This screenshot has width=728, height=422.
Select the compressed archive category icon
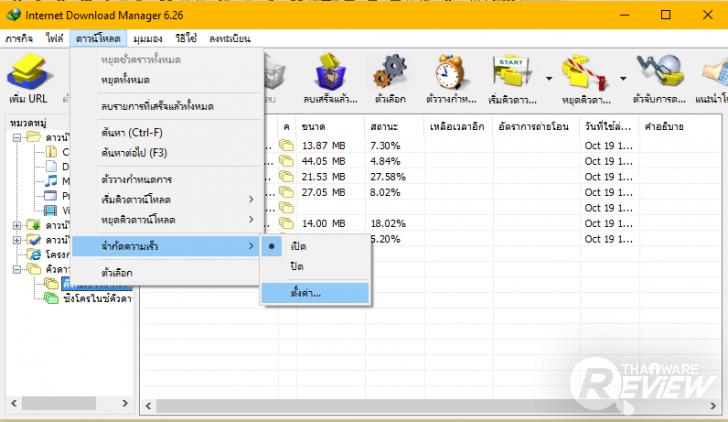(51, 151)
